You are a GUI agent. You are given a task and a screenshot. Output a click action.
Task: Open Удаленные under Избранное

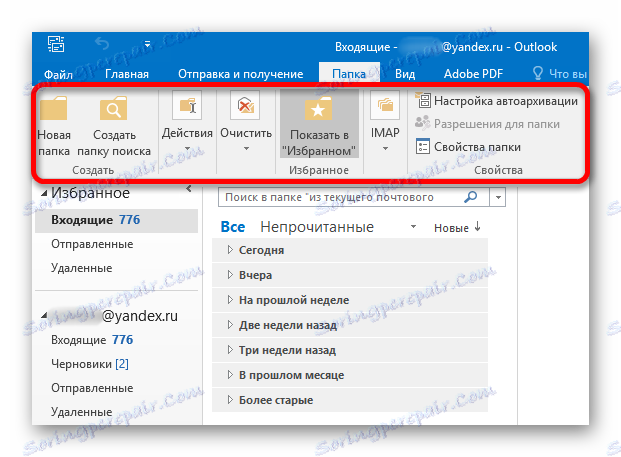(82, 268)
